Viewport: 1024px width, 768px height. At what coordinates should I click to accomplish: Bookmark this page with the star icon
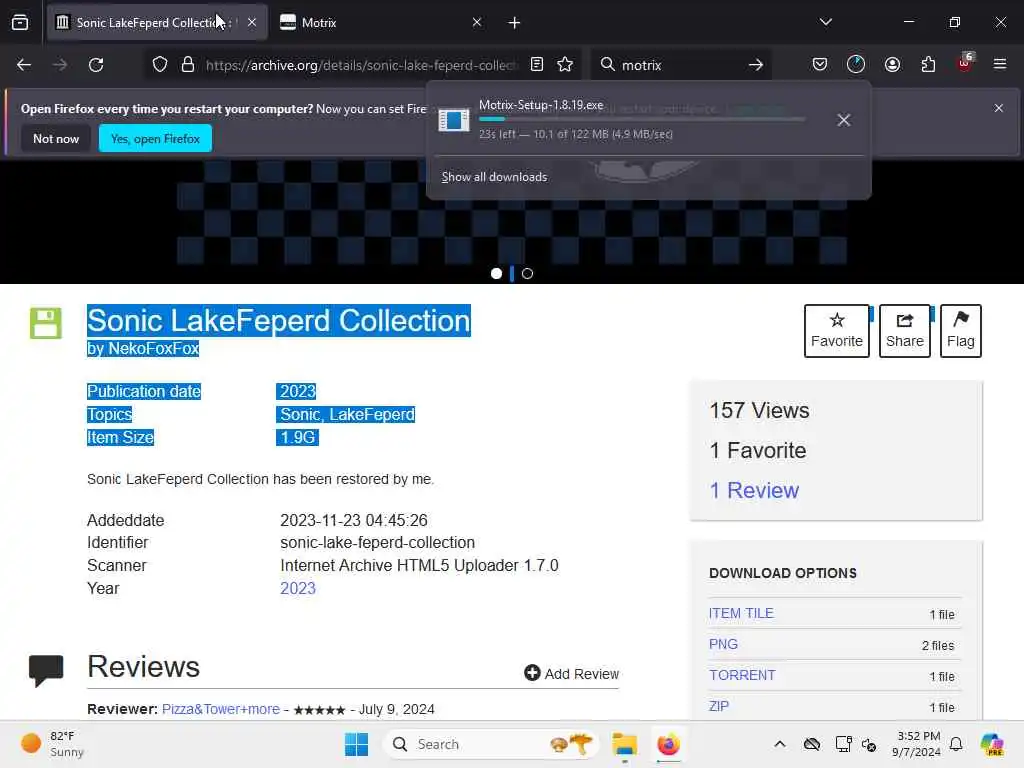coord(565,65)
